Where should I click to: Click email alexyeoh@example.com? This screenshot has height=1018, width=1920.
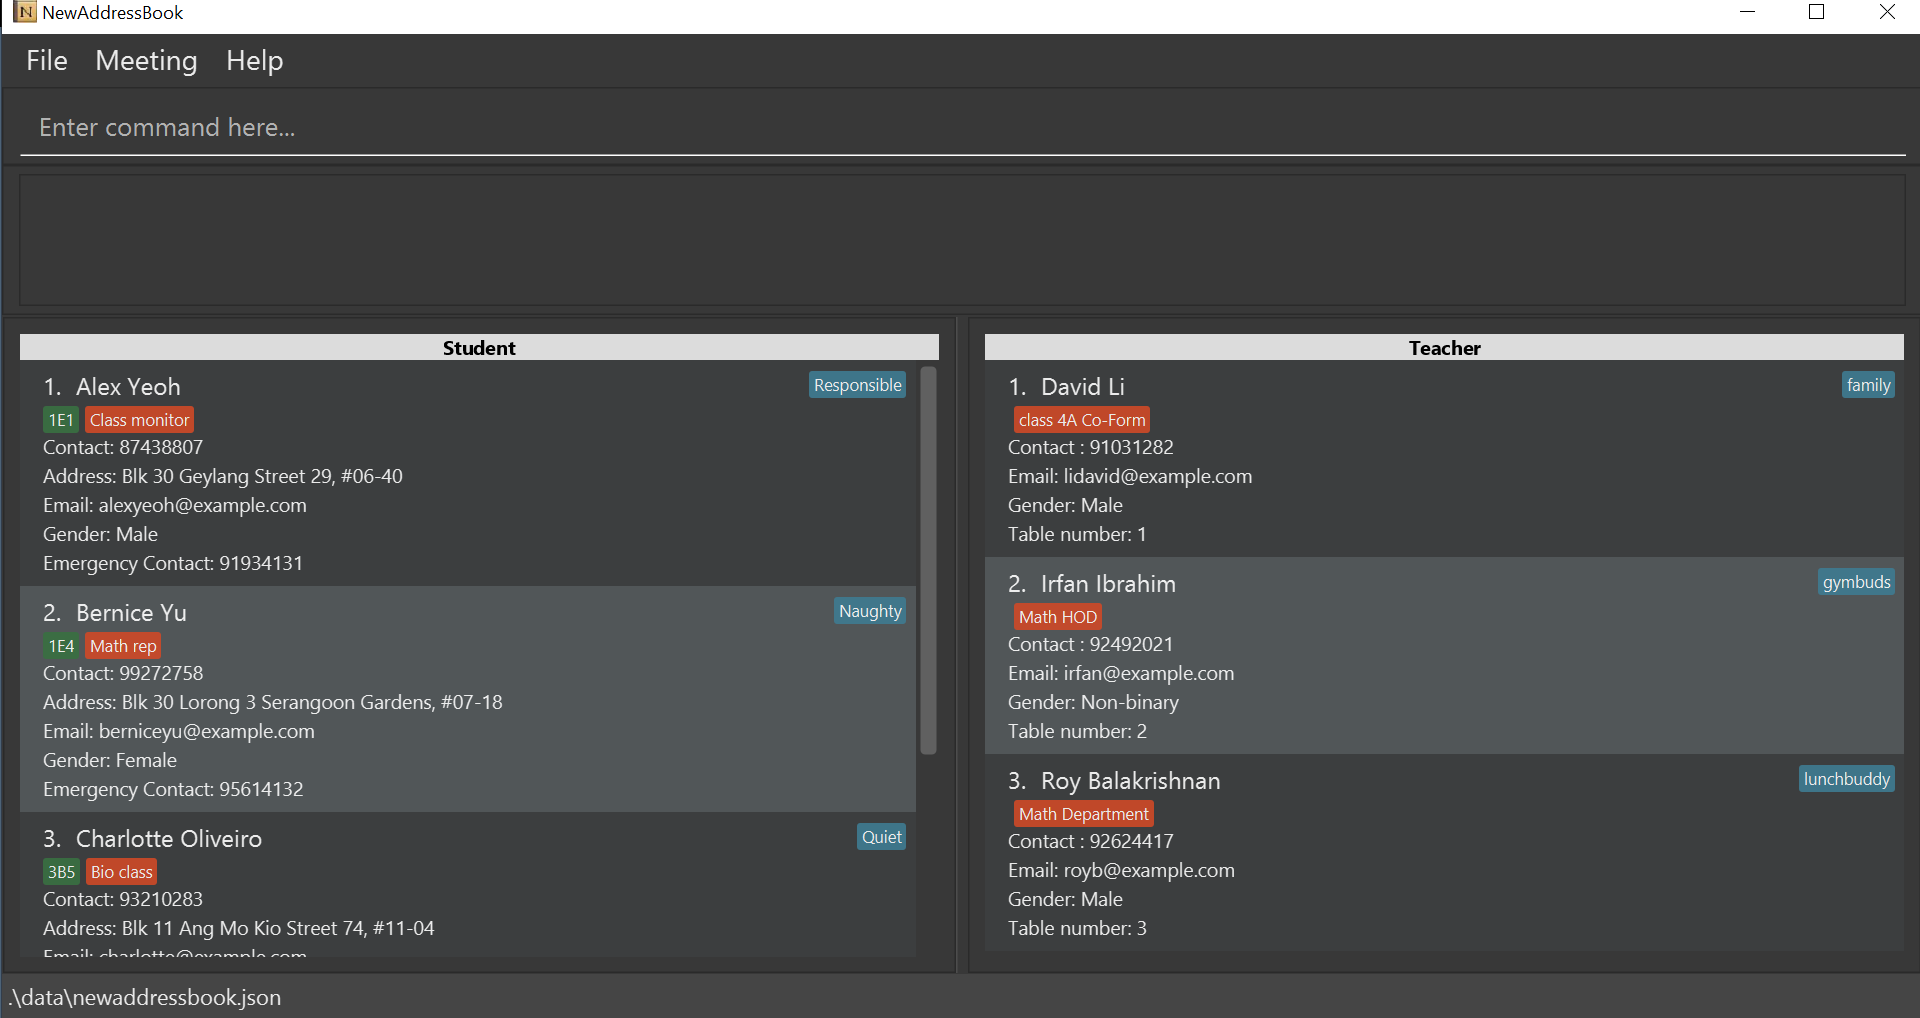[x=175, y=505]
